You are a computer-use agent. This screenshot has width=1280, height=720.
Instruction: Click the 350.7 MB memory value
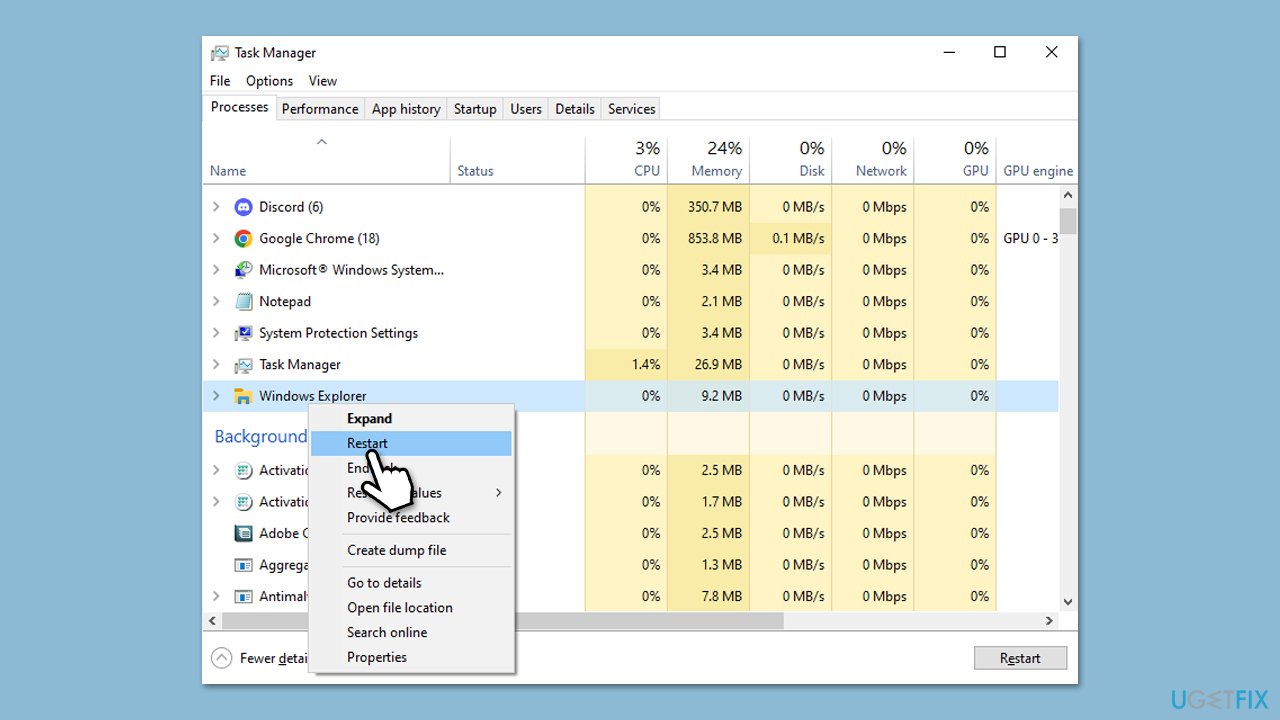tap(716, 207)
